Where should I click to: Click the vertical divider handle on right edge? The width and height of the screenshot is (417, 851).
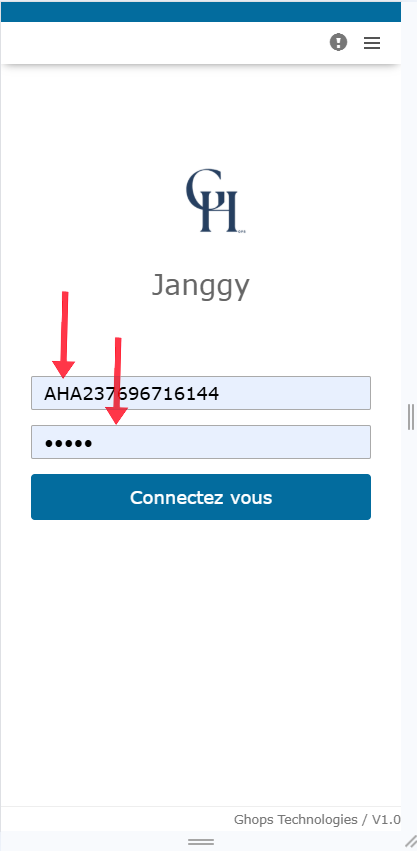pyautogui.click(x=411, y=417)
